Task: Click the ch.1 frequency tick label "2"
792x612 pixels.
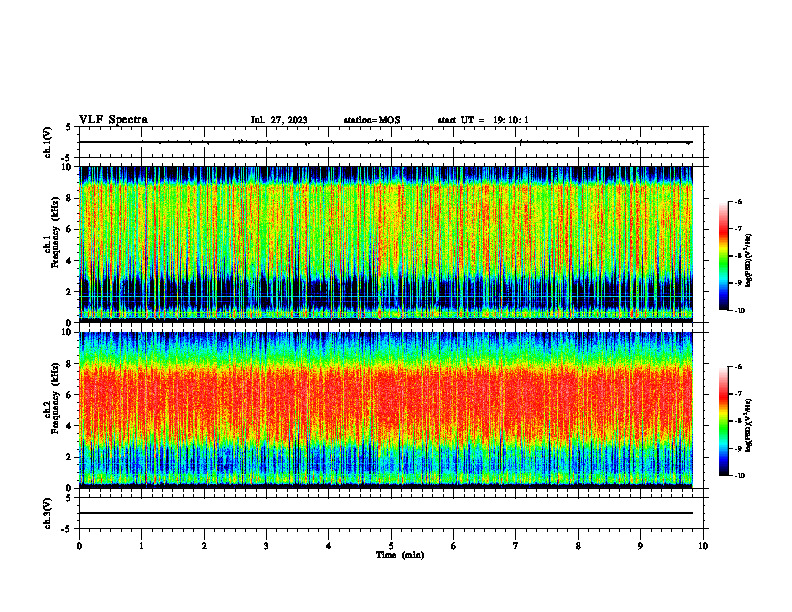Action: [69, 292]
